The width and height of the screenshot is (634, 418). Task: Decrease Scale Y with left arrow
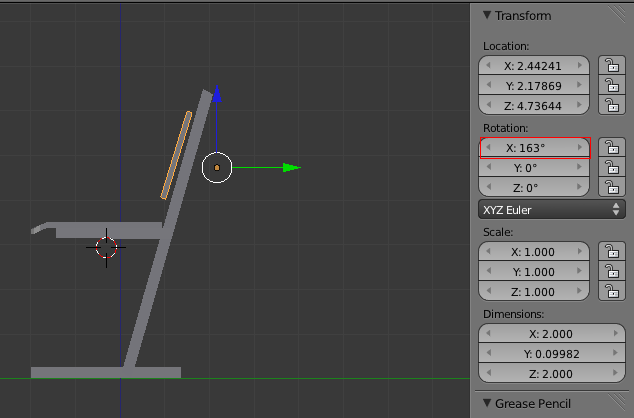(x=488, y=272)
